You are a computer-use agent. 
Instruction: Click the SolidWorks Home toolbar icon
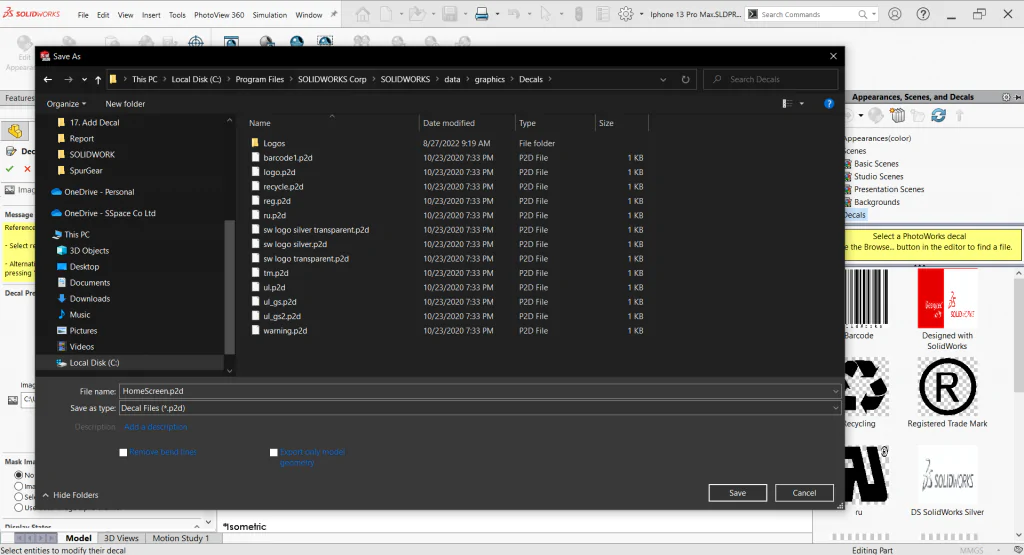click(362, 14)
